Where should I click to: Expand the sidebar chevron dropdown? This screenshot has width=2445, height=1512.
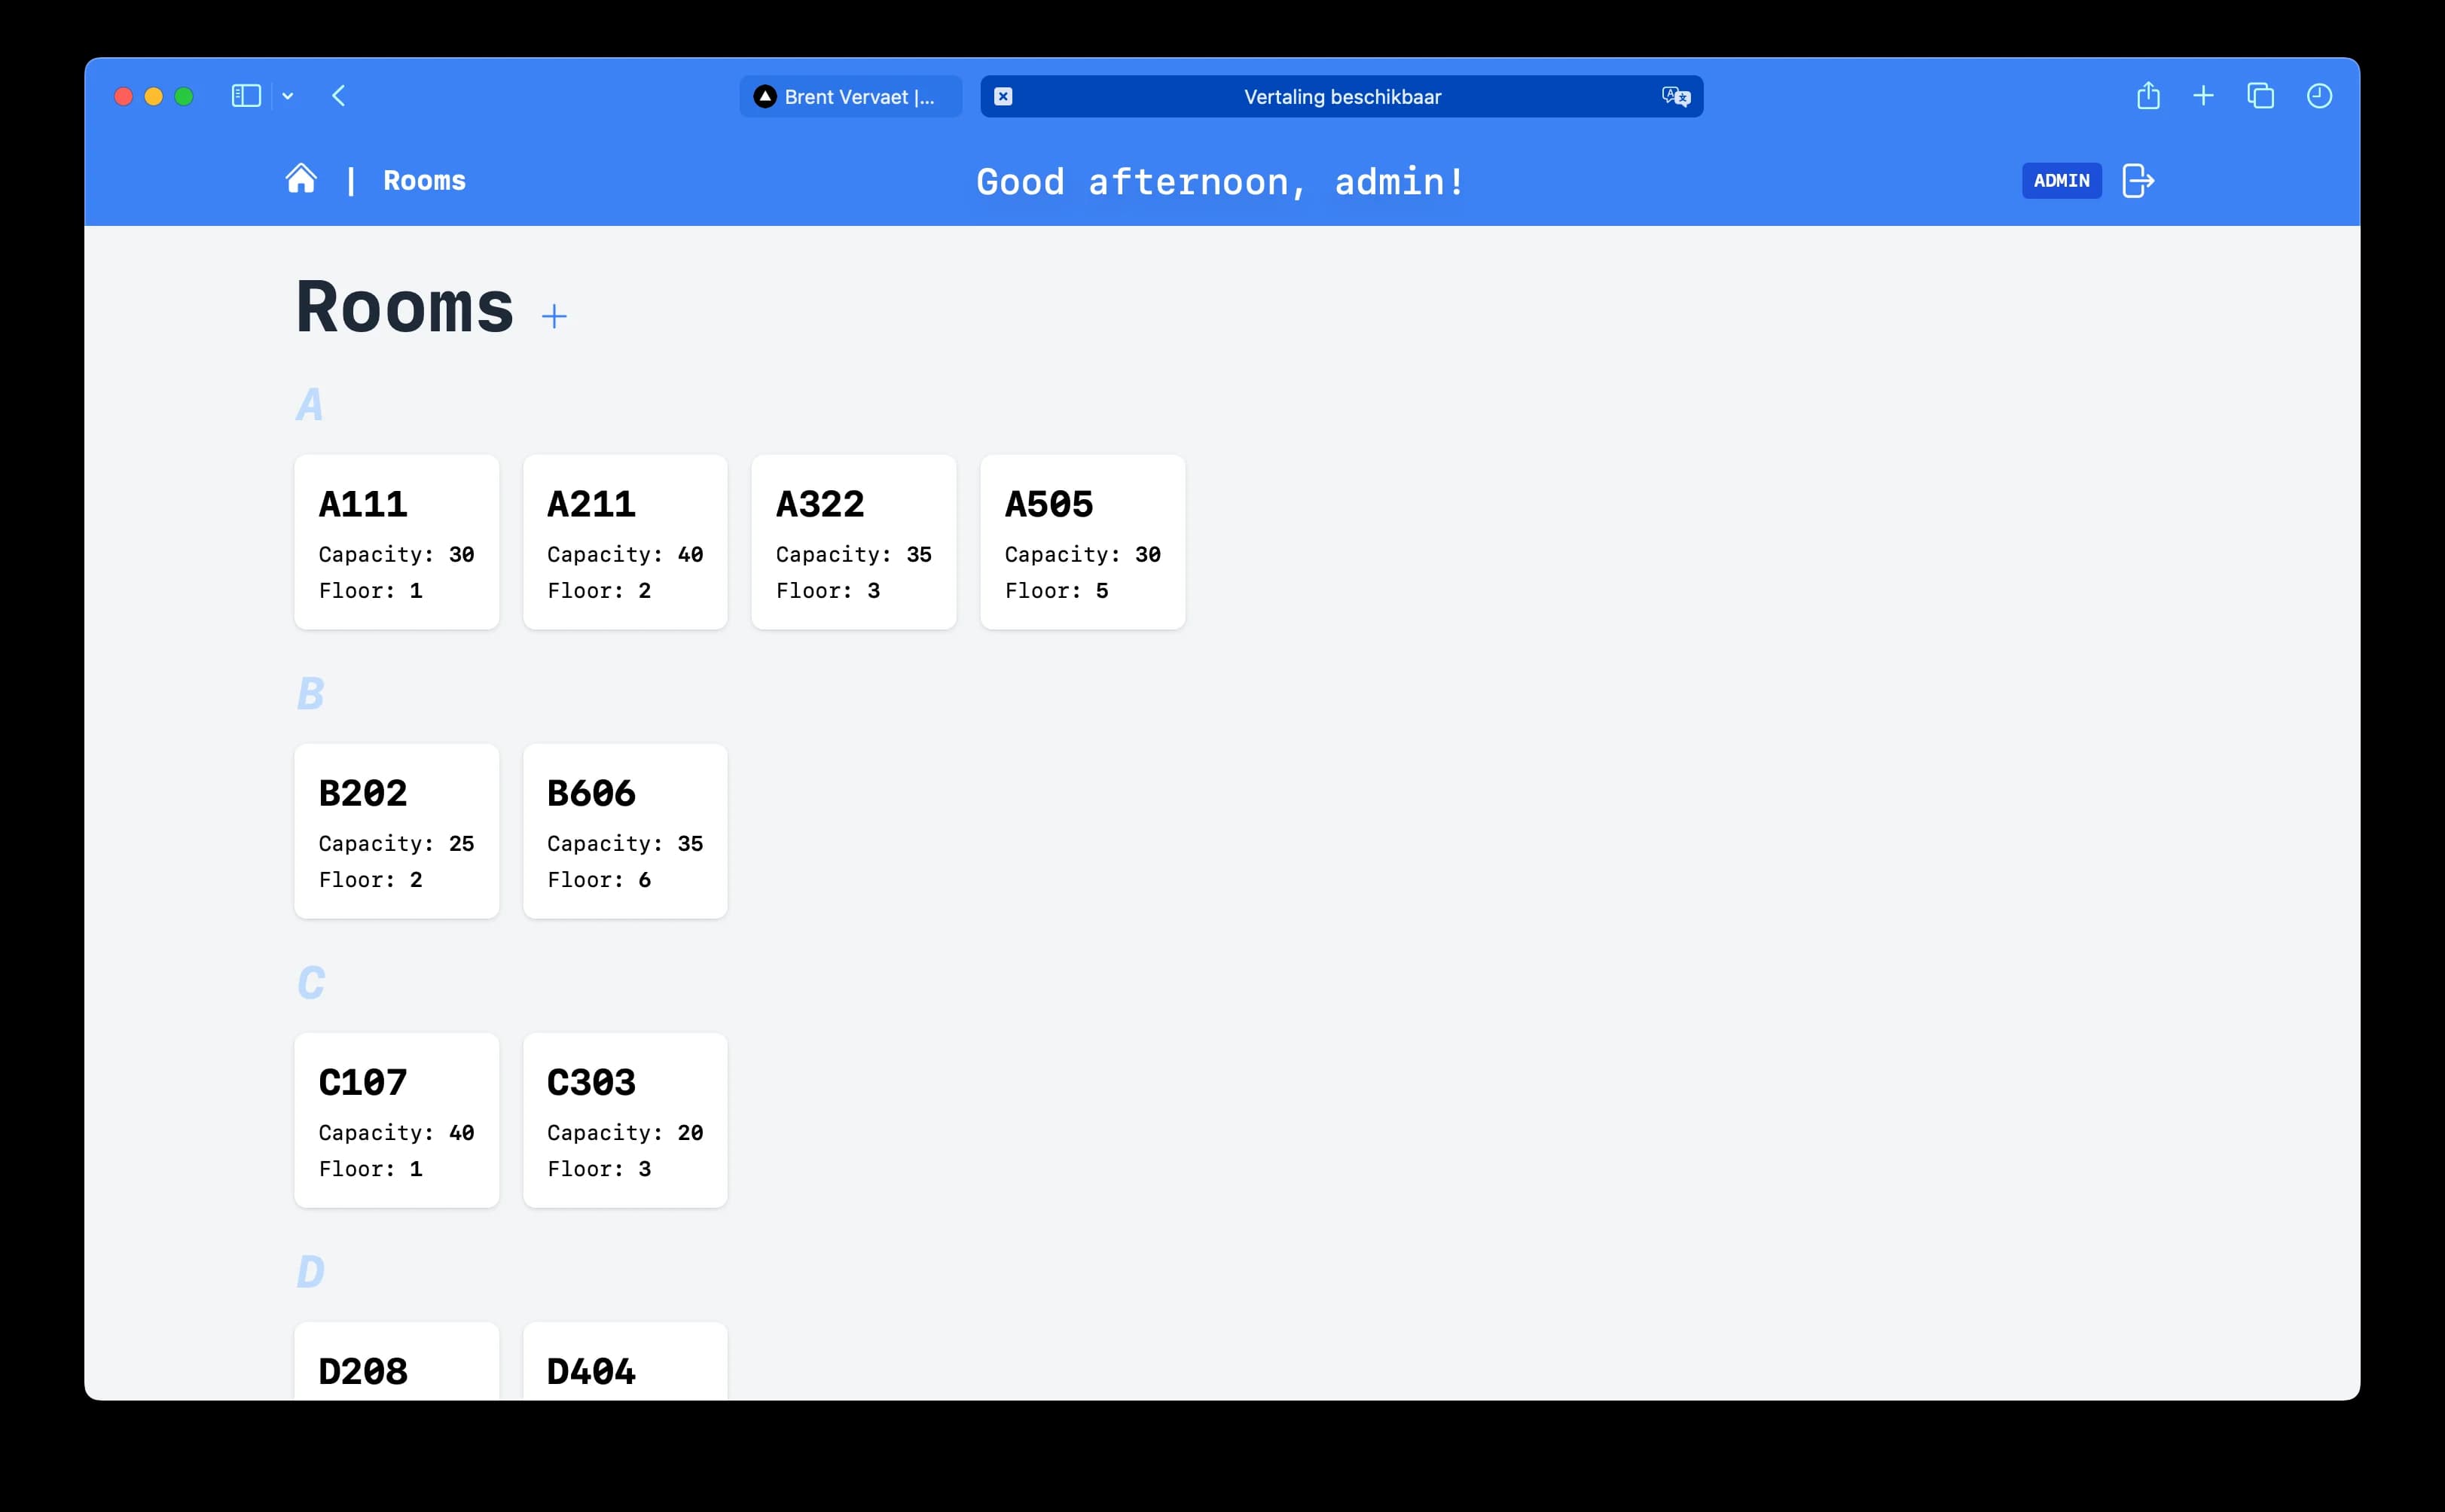pos(288,96)
